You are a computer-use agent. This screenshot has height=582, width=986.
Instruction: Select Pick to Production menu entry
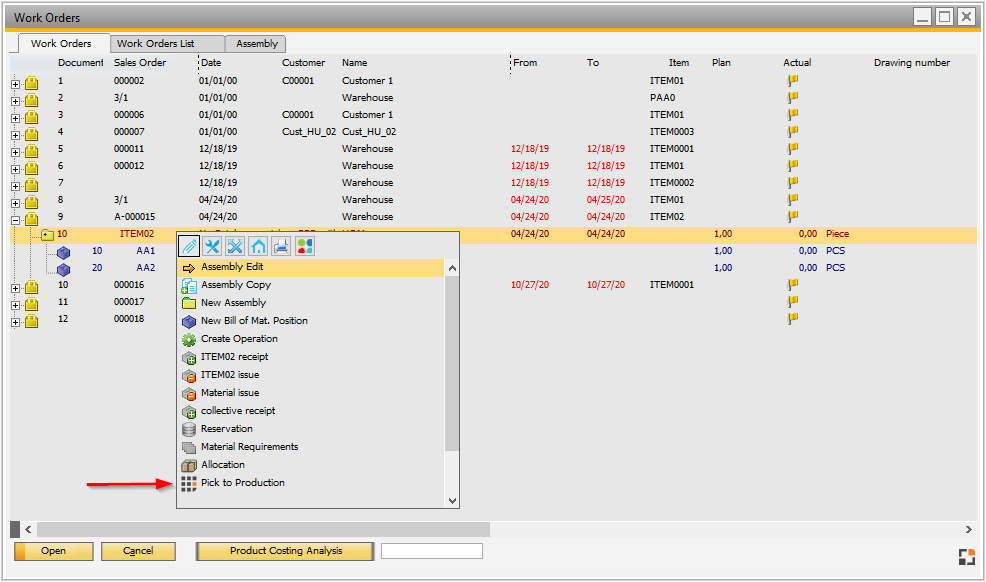click(x=242, y=483)
